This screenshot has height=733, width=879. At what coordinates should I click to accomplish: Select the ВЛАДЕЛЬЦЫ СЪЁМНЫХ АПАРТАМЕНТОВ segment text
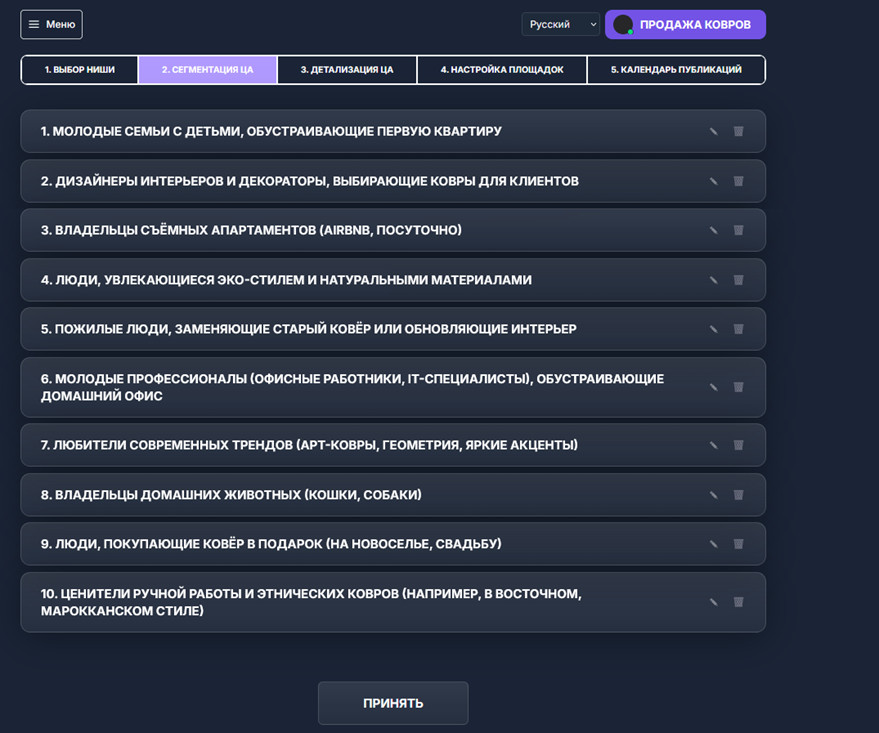click(x=251, y=230)
